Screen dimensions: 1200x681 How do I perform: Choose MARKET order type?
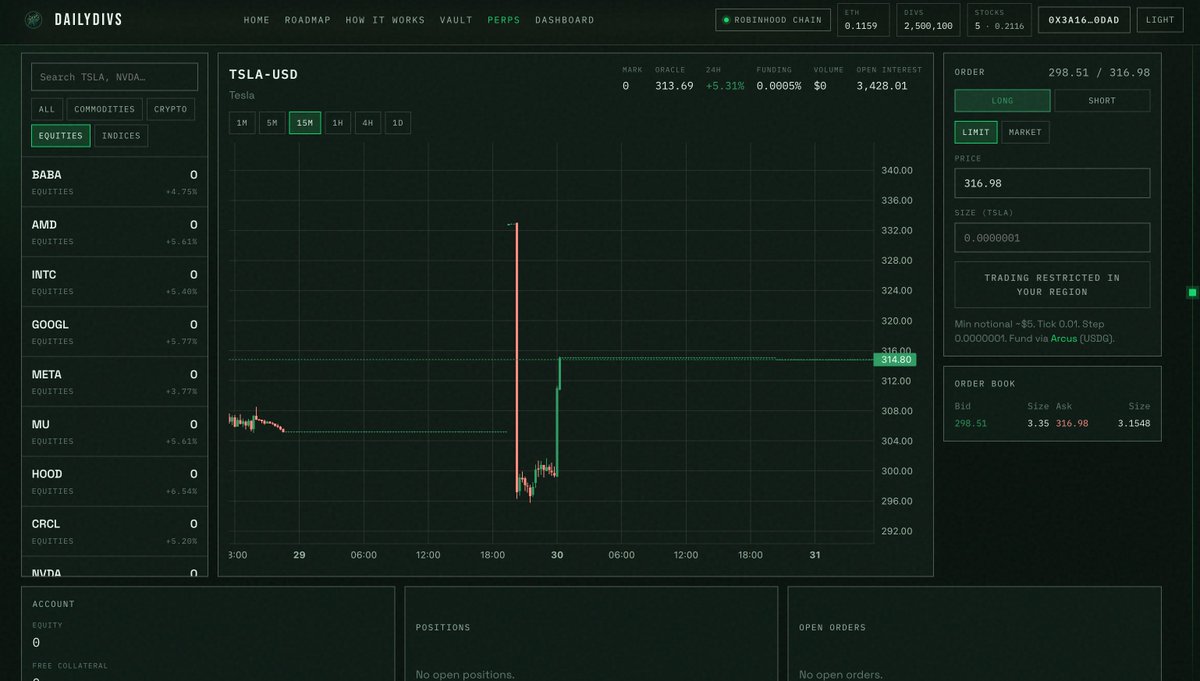1026,132
